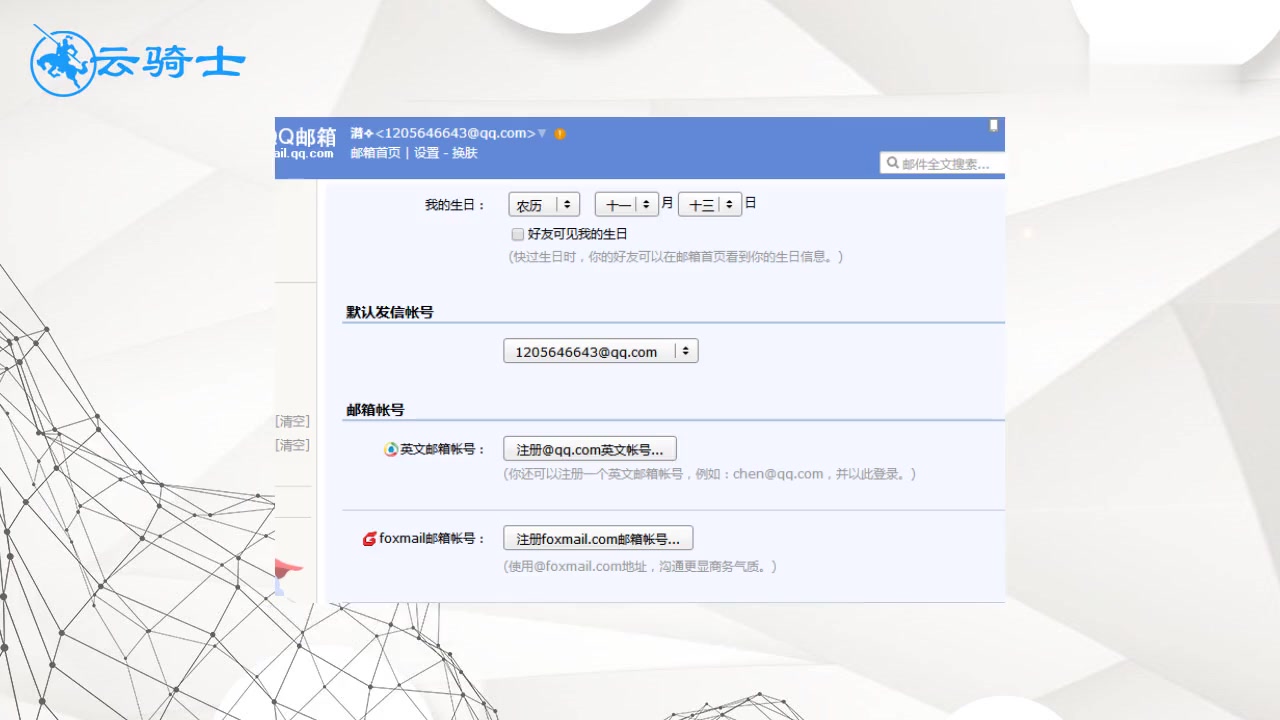This screenshot has width=1280, height=720.
Task: Open the 农历 calendar type dropdown
Action: [544, 205]
